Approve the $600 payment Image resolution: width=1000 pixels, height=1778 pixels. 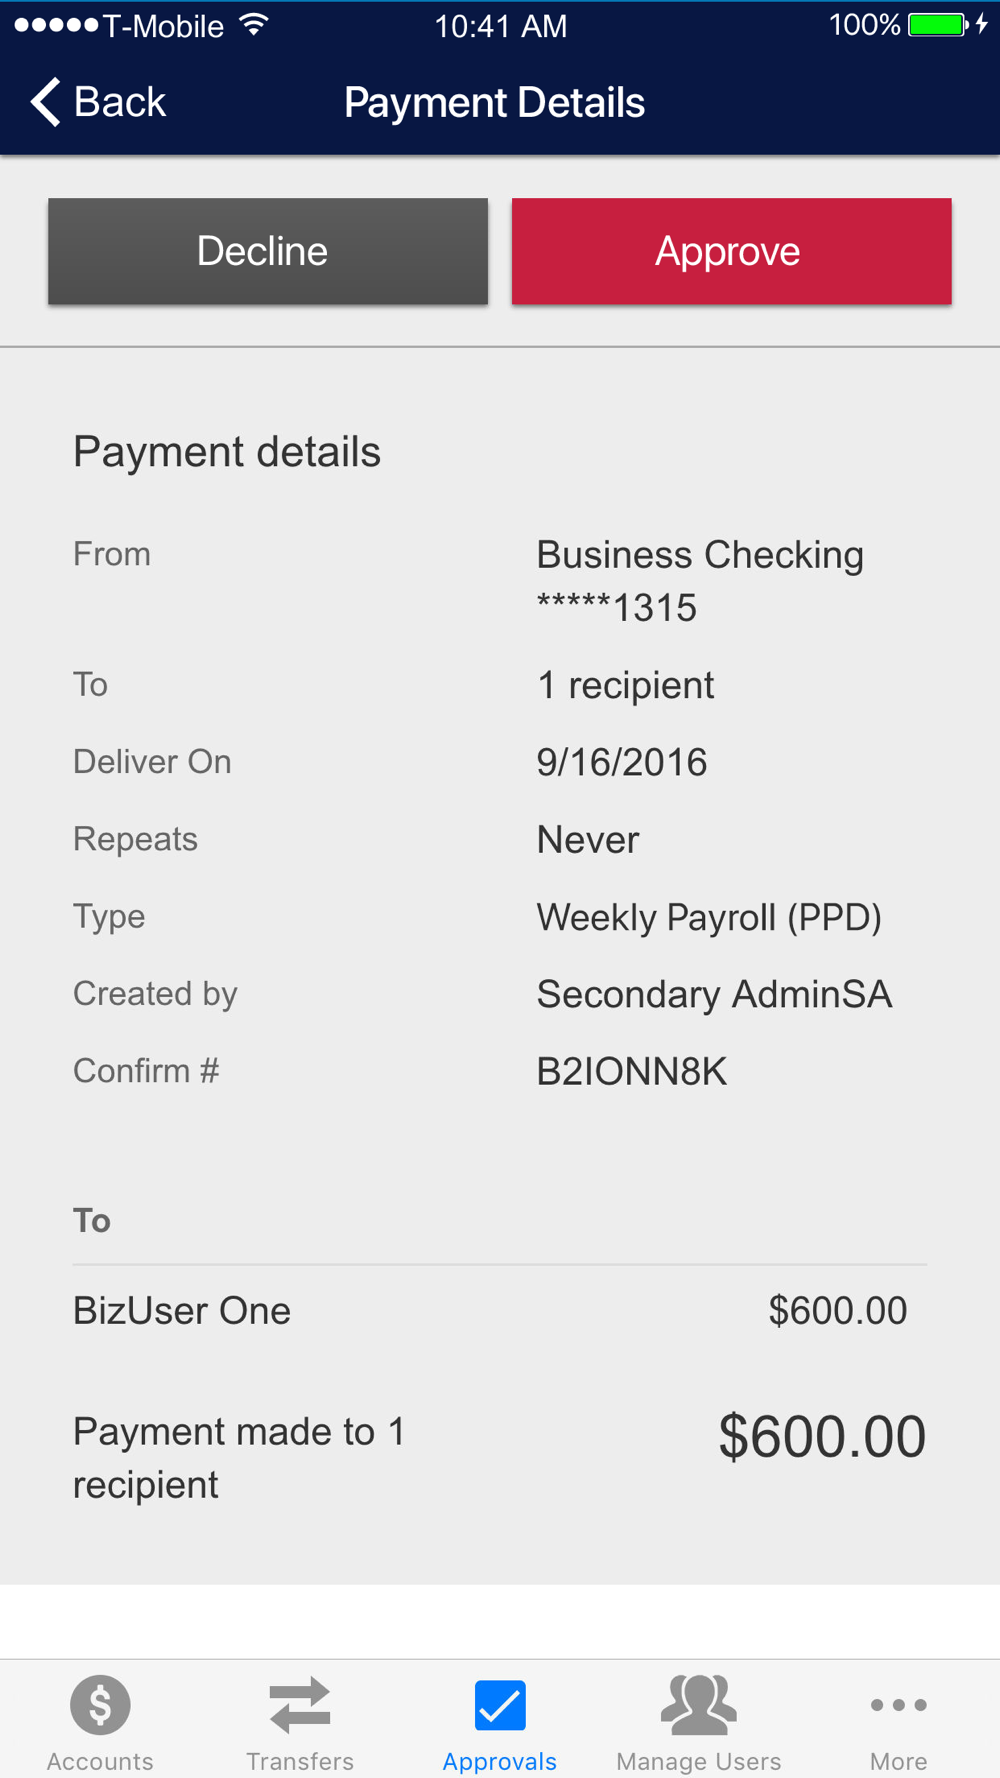(731, 251)
